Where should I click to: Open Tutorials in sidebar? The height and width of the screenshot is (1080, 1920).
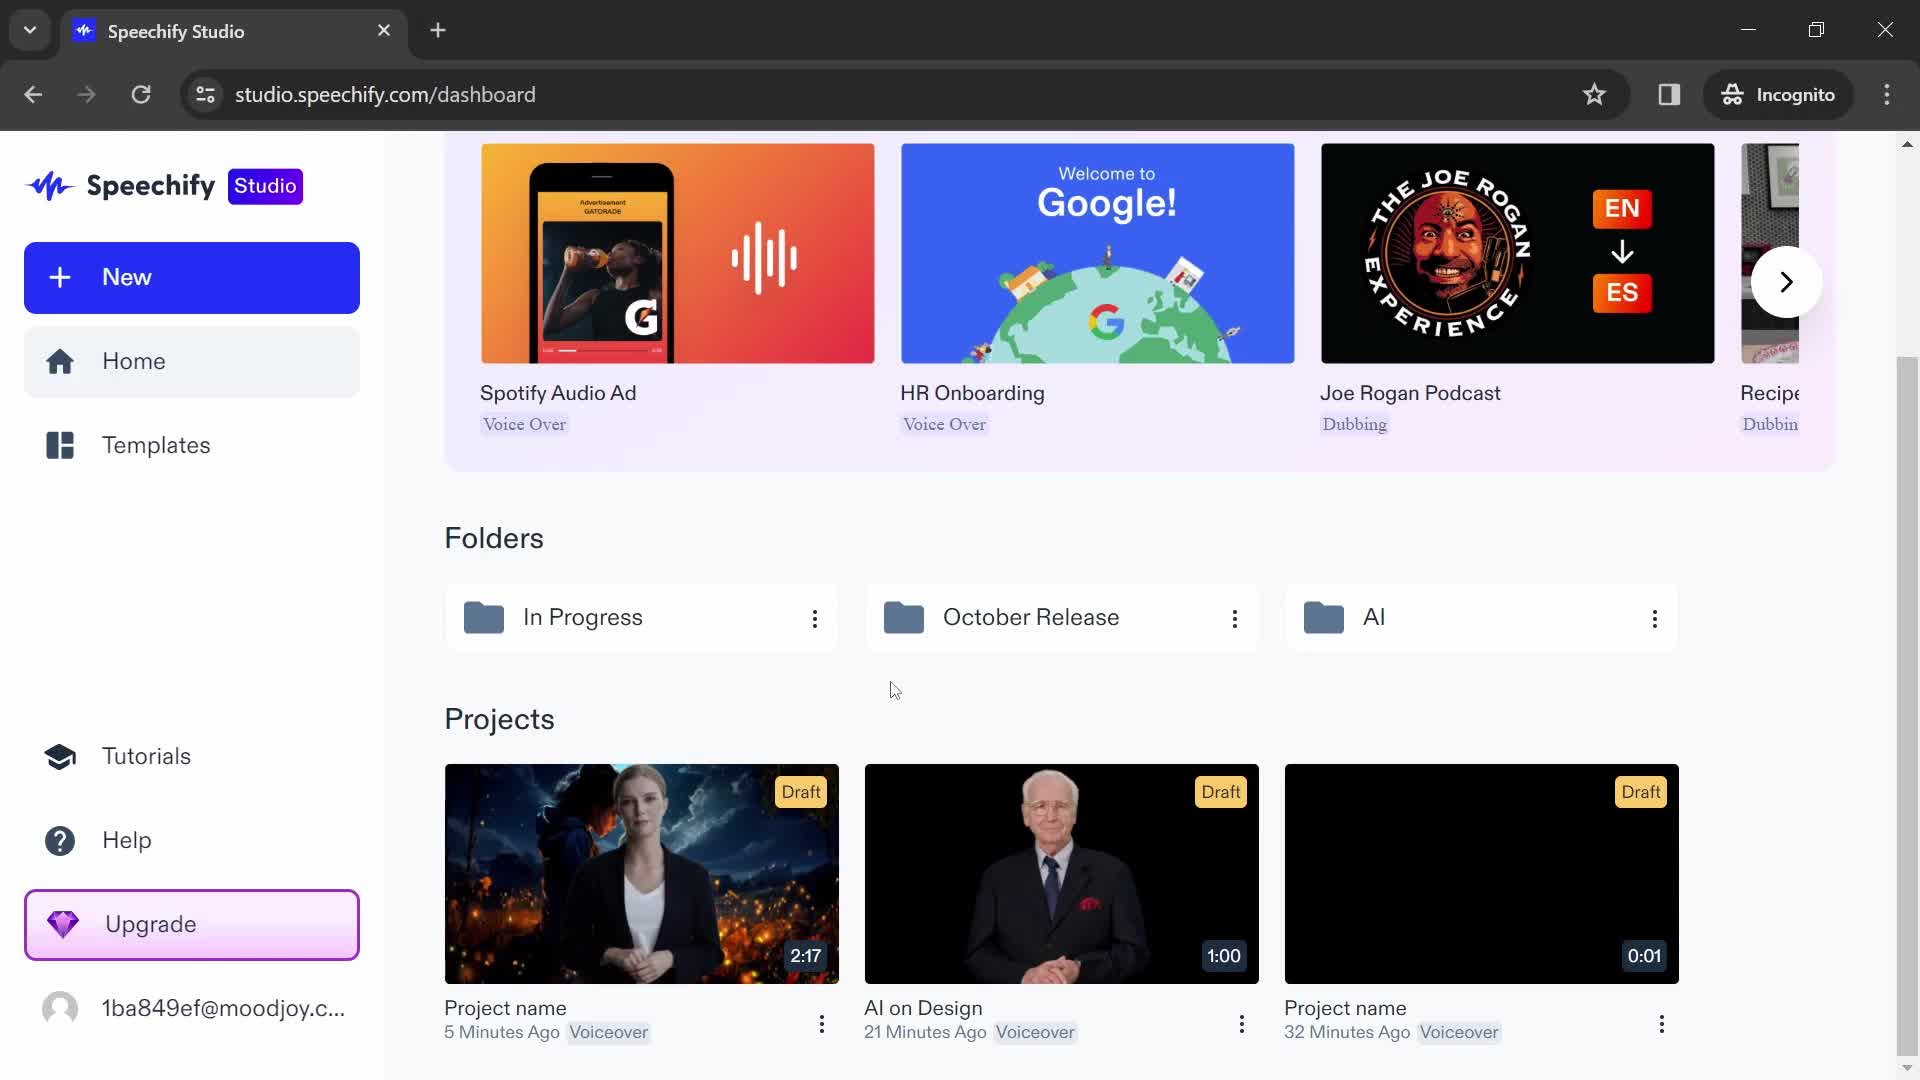pyautogui.click(x=192, y=757)
